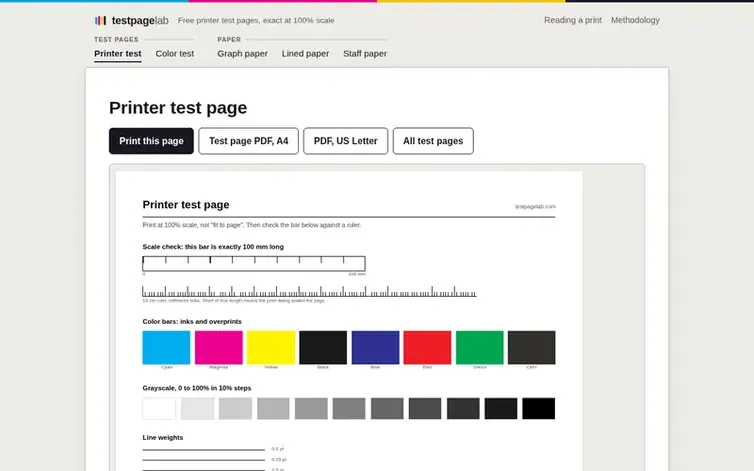Click the Yellow color bar
This screenshot has width=754, height=471.
(271, 347)
